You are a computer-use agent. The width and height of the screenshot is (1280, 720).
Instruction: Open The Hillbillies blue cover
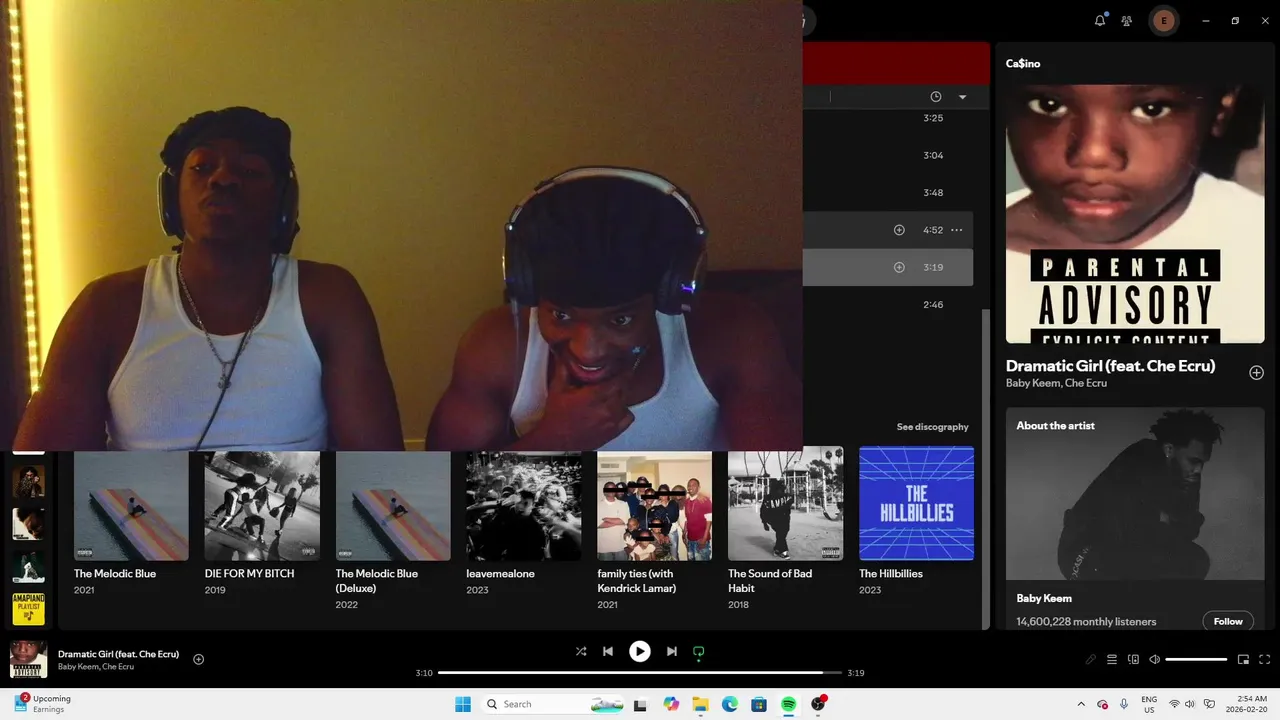pos(917,503)
